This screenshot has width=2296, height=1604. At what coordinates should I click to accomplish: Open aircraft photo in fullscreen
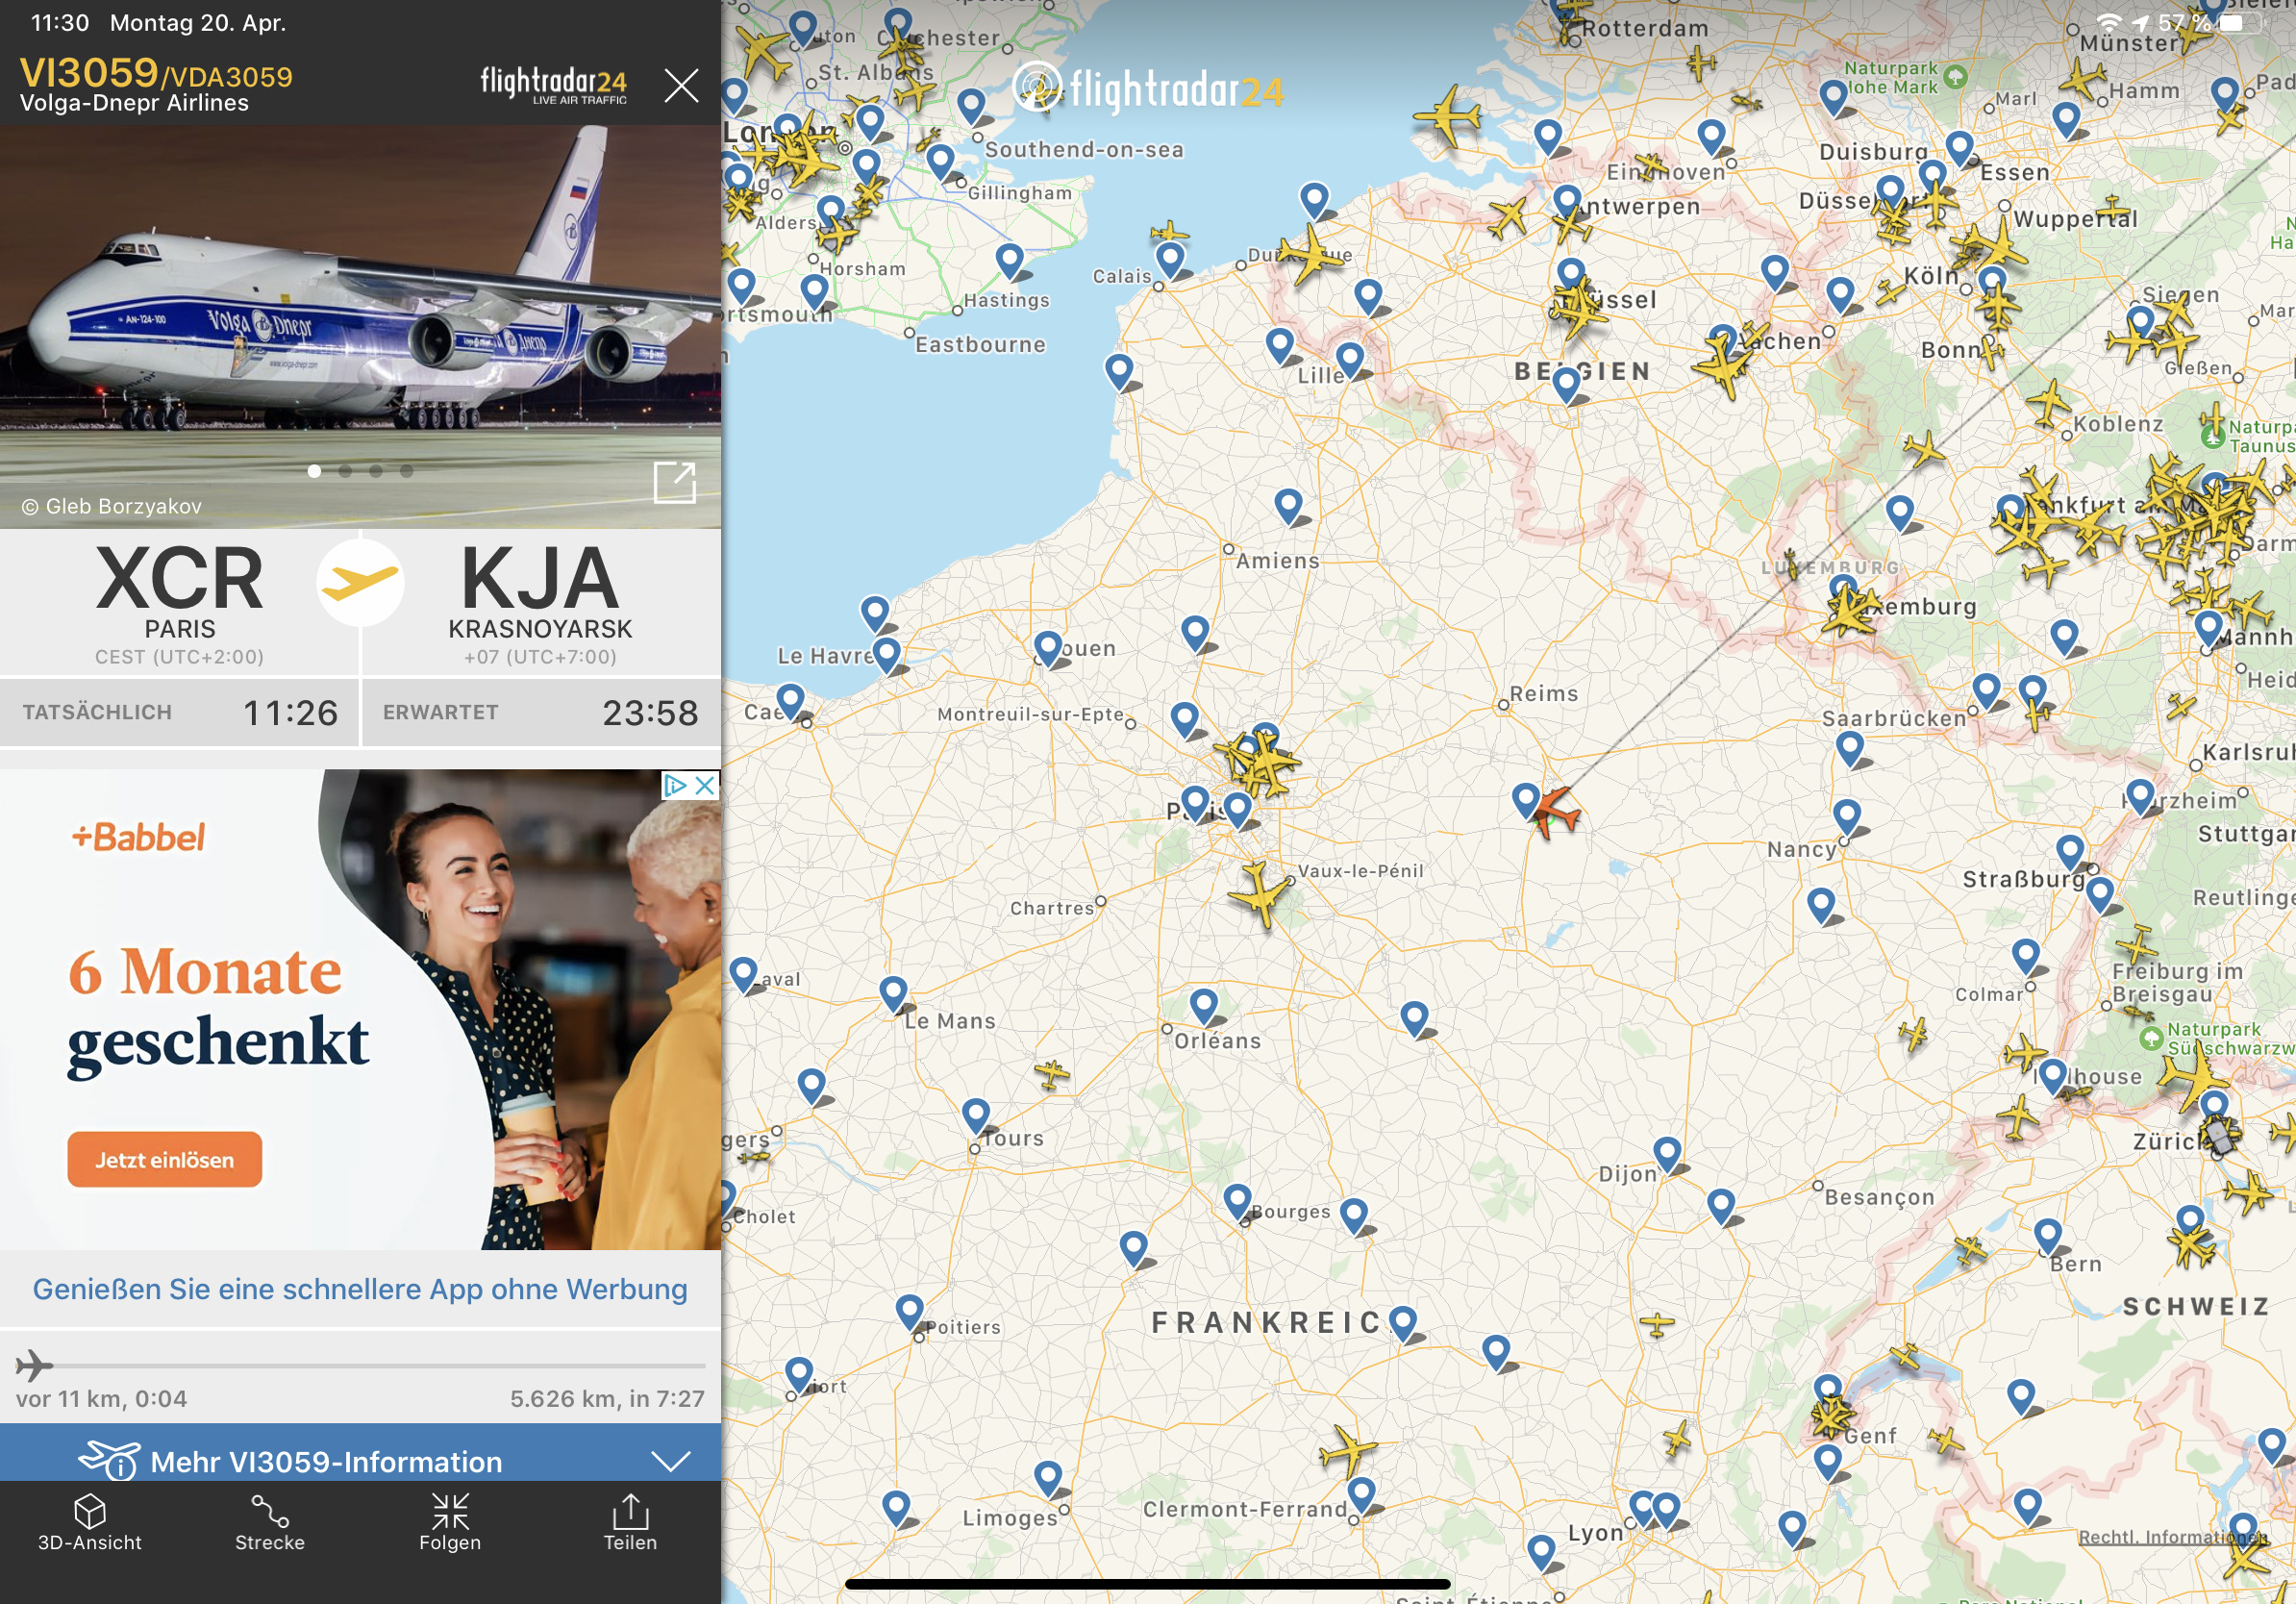[x=674, y=482]
